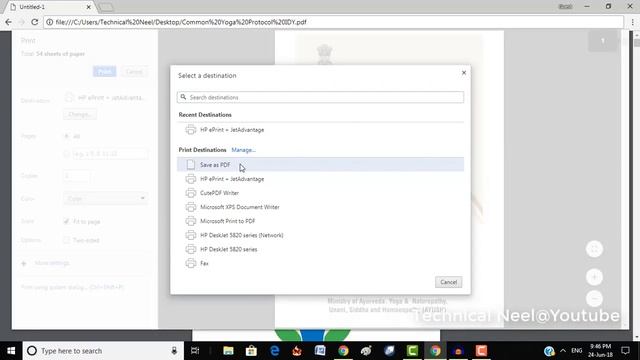Go back in the browser
640x360 pixels.
pyautogui.click(x=9, y=22)
